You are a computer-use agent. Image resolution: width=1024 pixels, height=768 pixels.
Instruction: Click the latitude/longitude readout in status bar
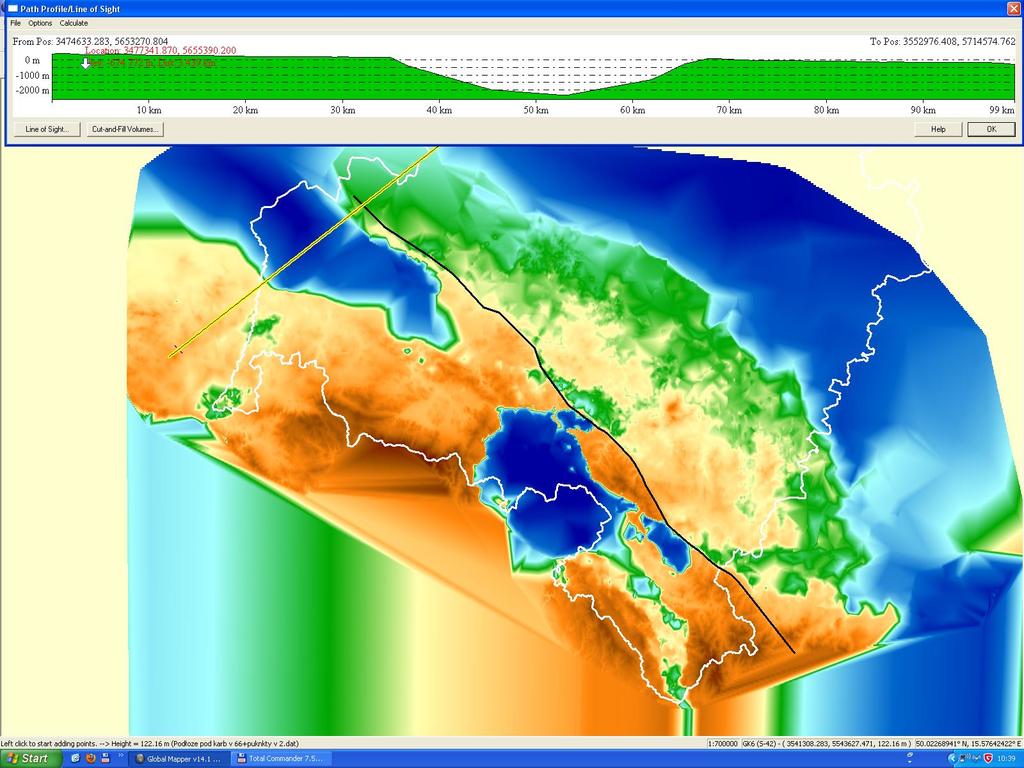(968, 744)
